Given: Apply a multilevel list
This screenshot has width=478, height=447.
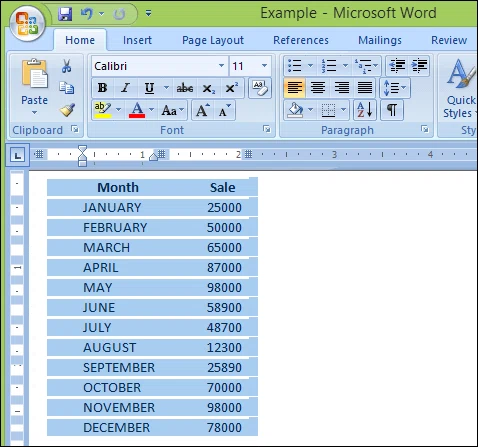Looking at the screenshot, I should point(363,66).
